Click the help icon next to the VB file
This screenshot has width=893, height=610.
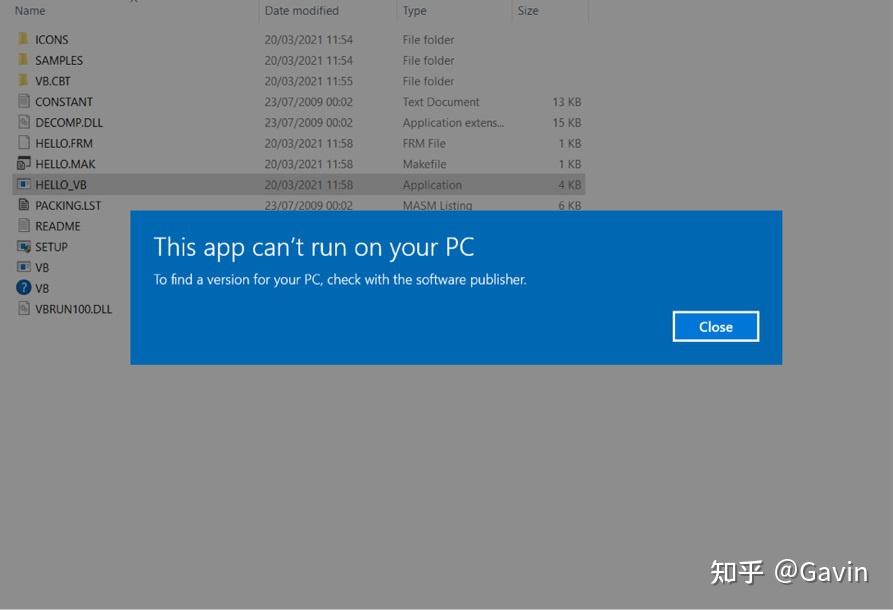22,288
